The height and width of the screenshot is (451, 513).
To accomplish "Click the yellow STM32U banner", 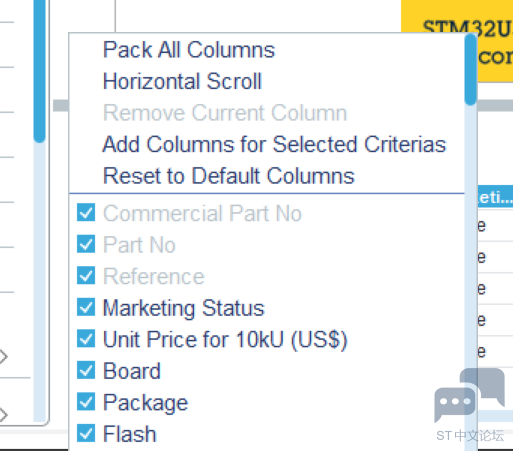I will [x=457, y=41].
